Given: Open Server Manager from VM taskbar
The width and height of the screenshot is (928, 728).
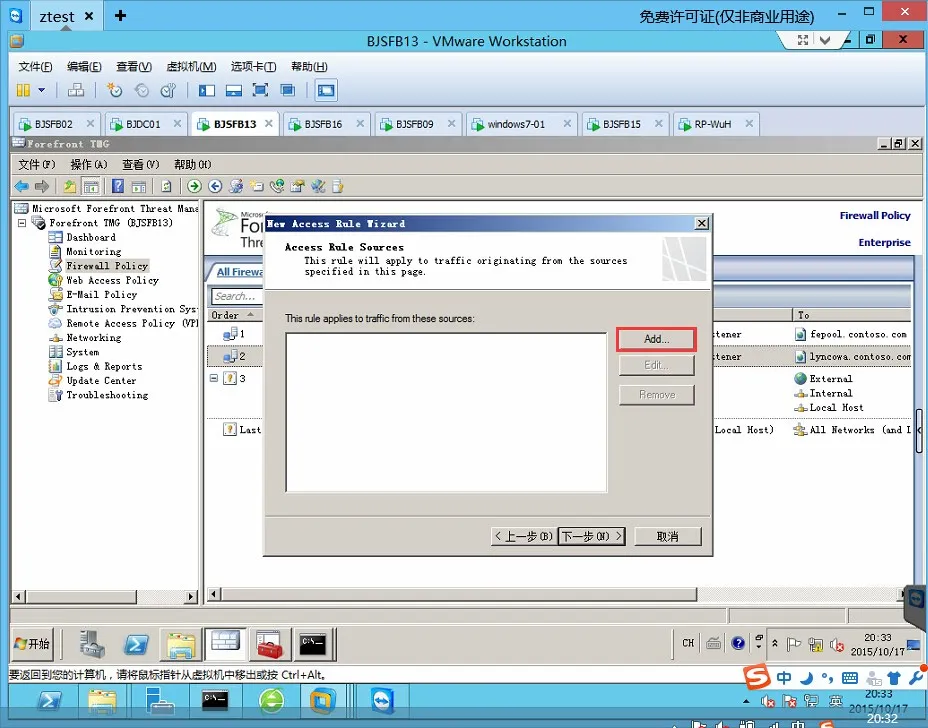Looking at the screenshot, I should coord(92,644).
